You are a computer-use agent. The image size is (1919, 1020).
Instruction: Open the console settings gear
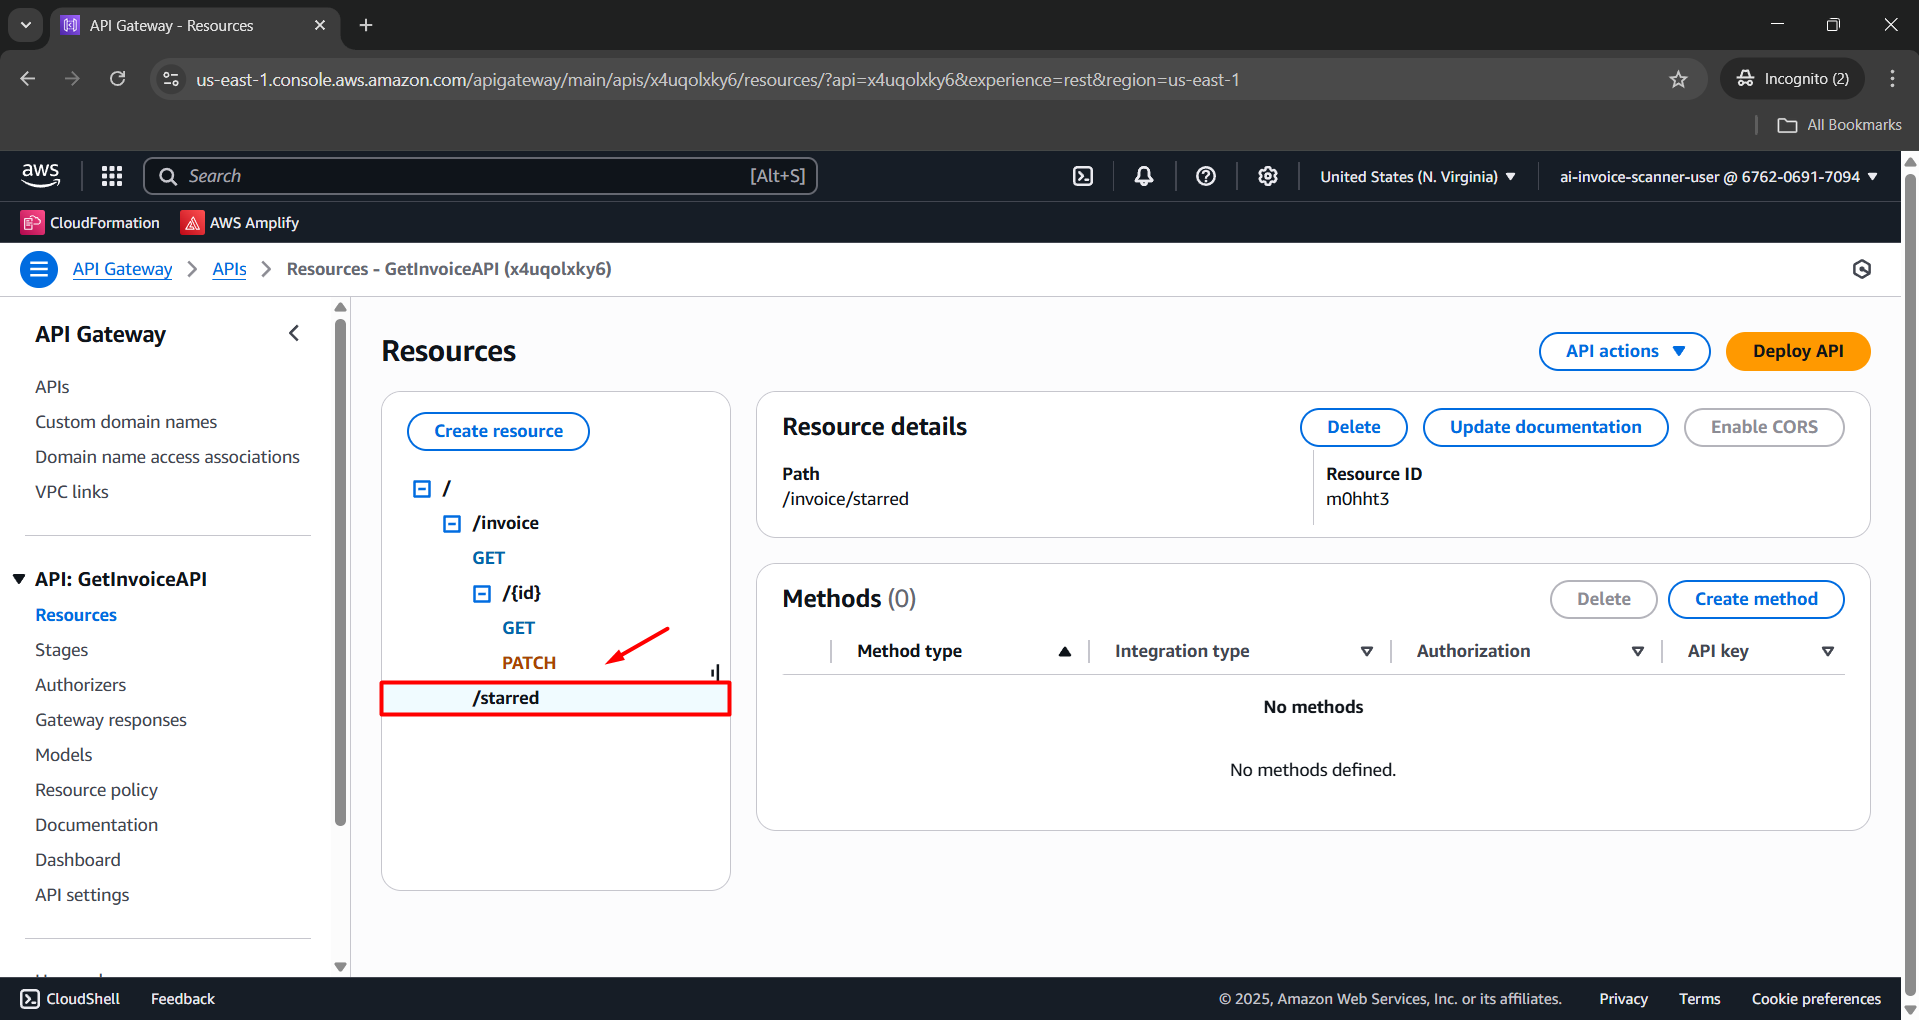pyautogui.click(x=1267, y=175)
